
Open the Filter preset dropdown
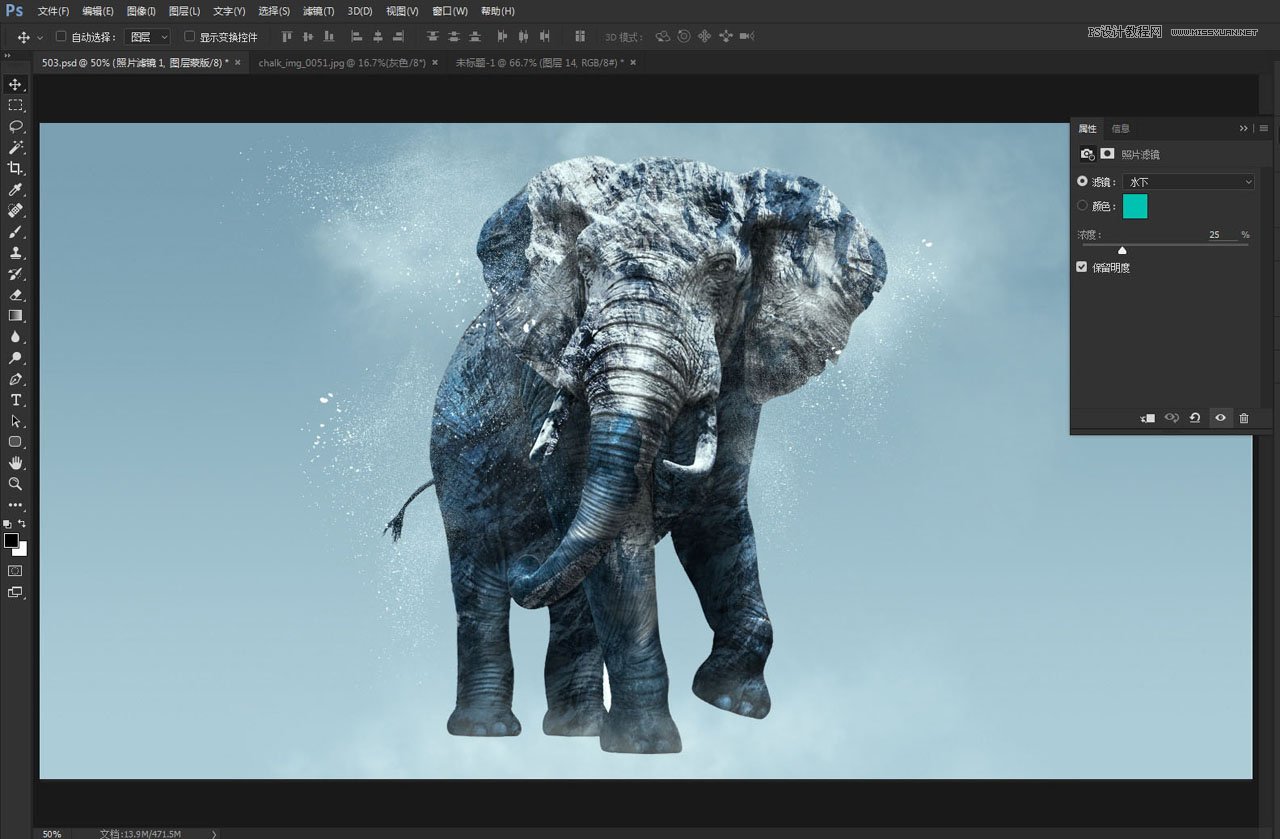click(1188, 182)
